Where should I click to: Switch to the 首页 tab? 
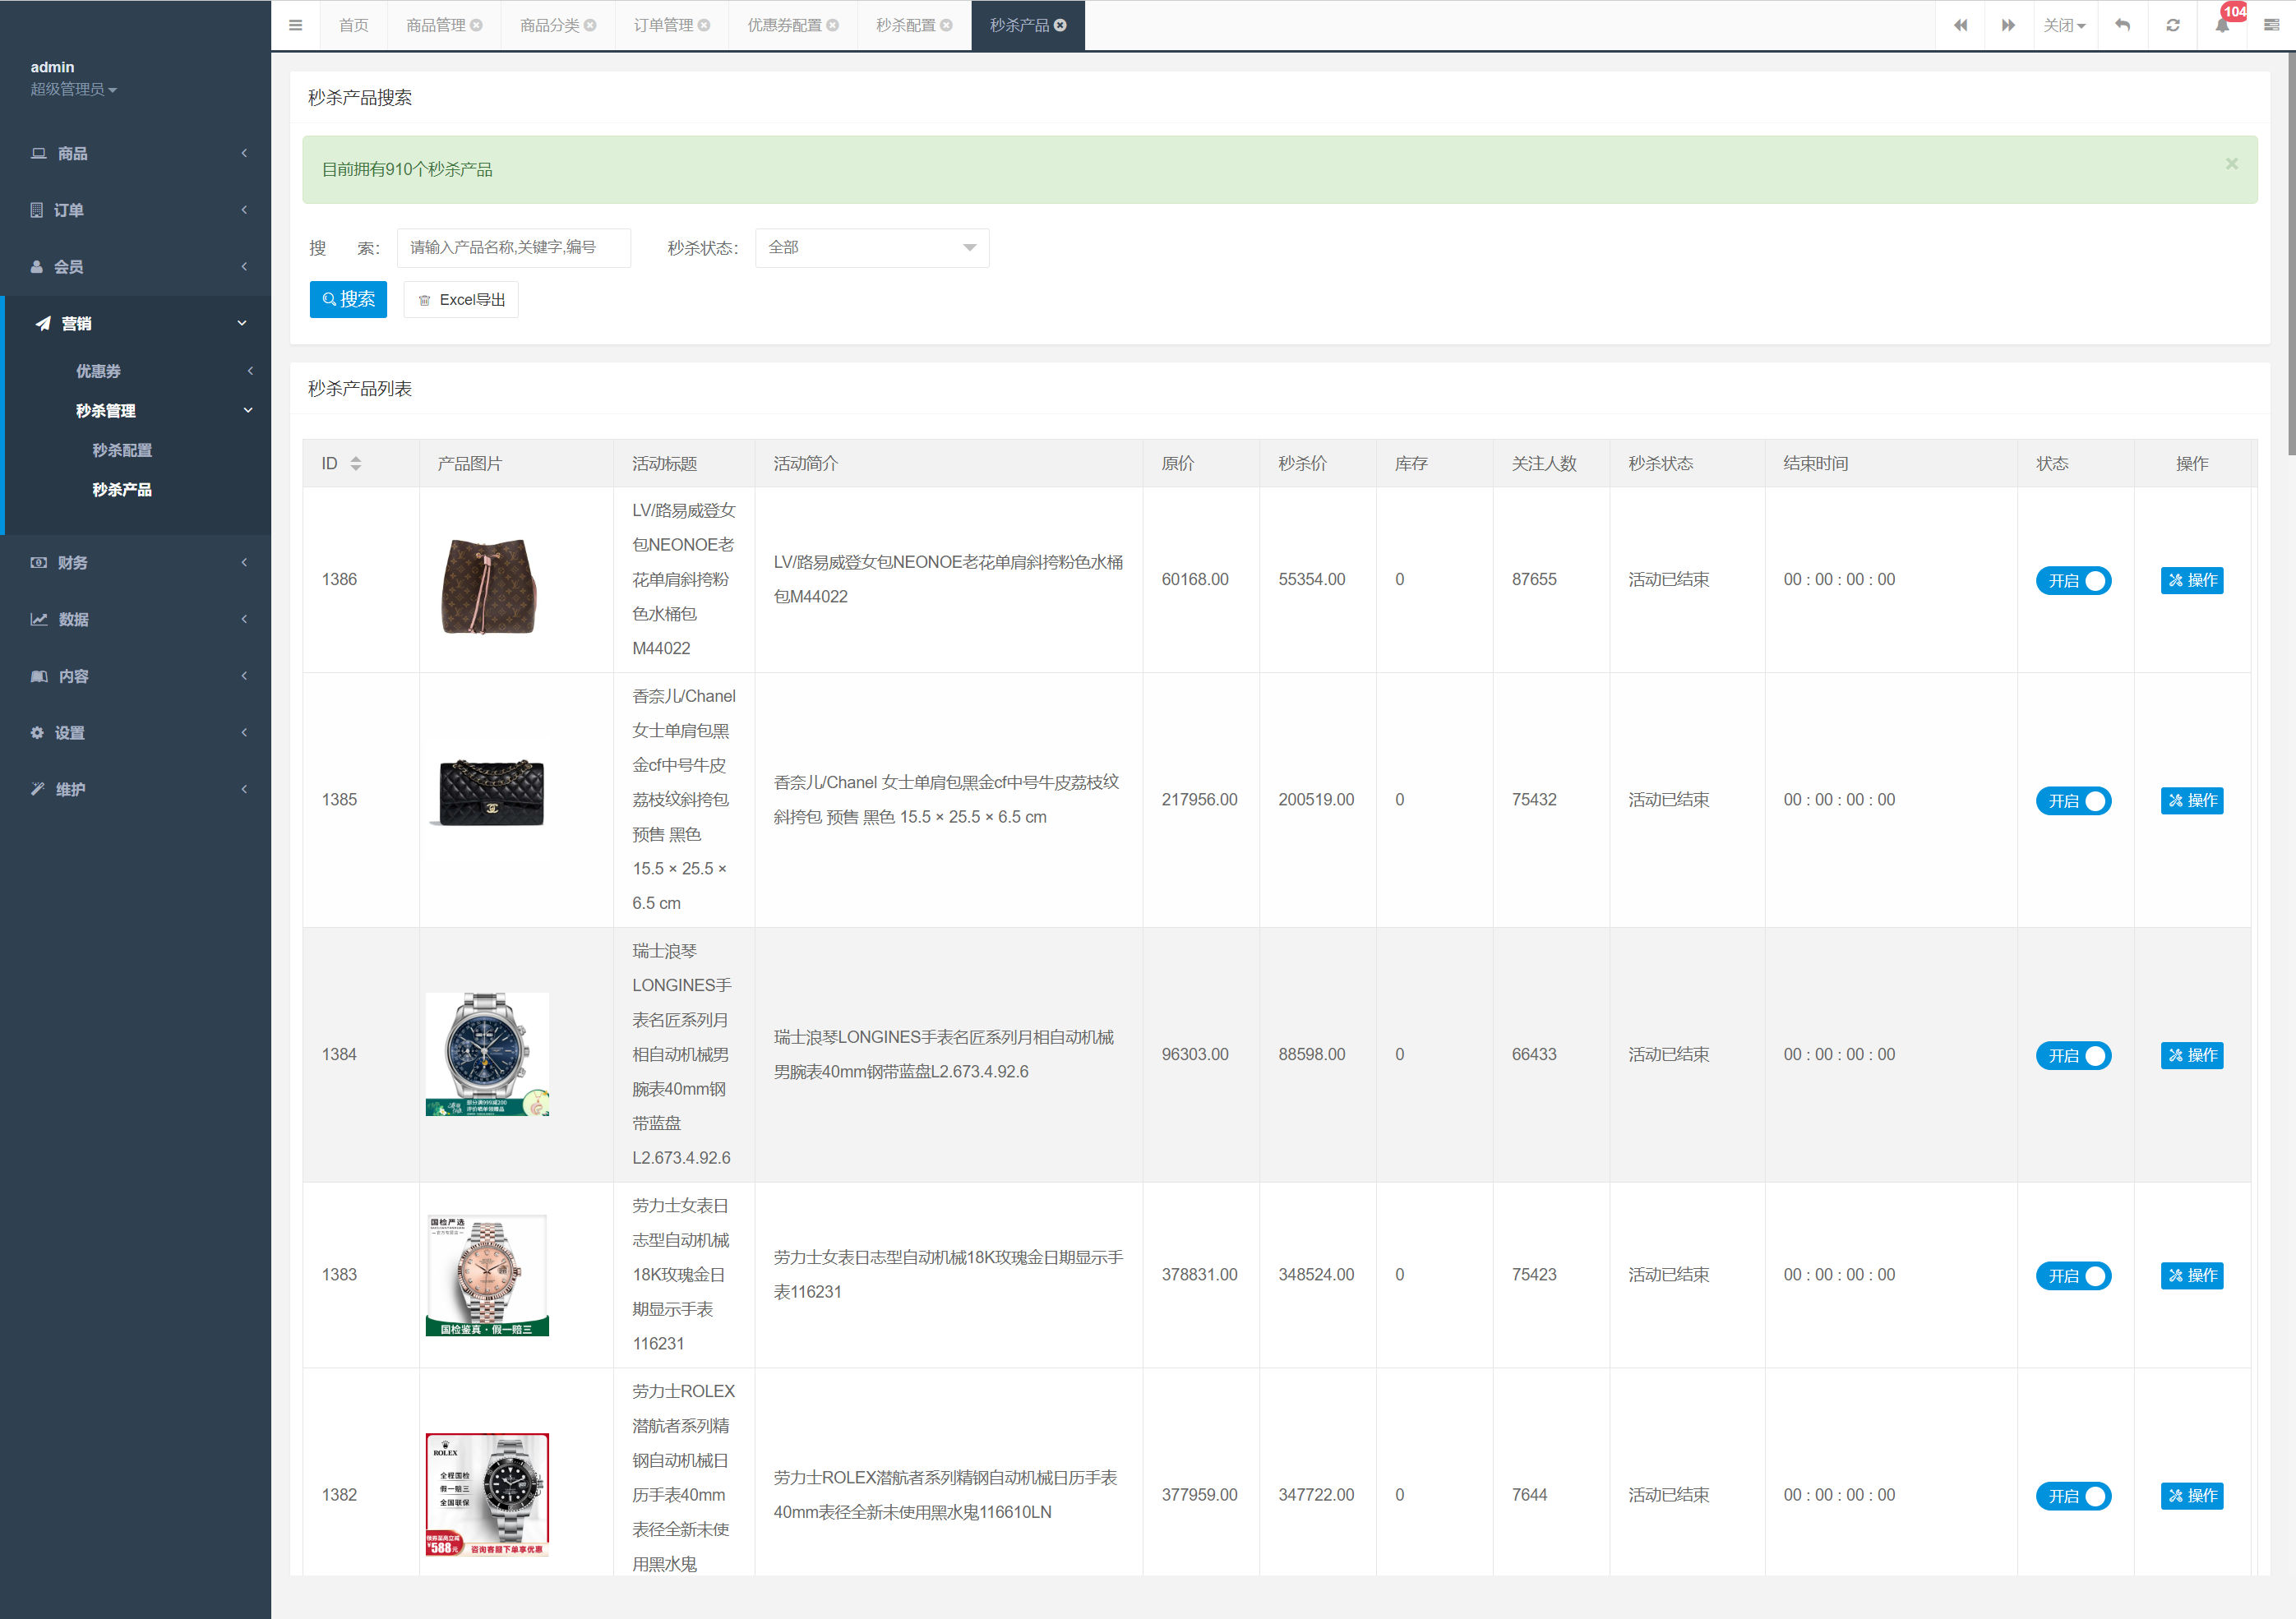pyautogui.click(x=353, y=25)
